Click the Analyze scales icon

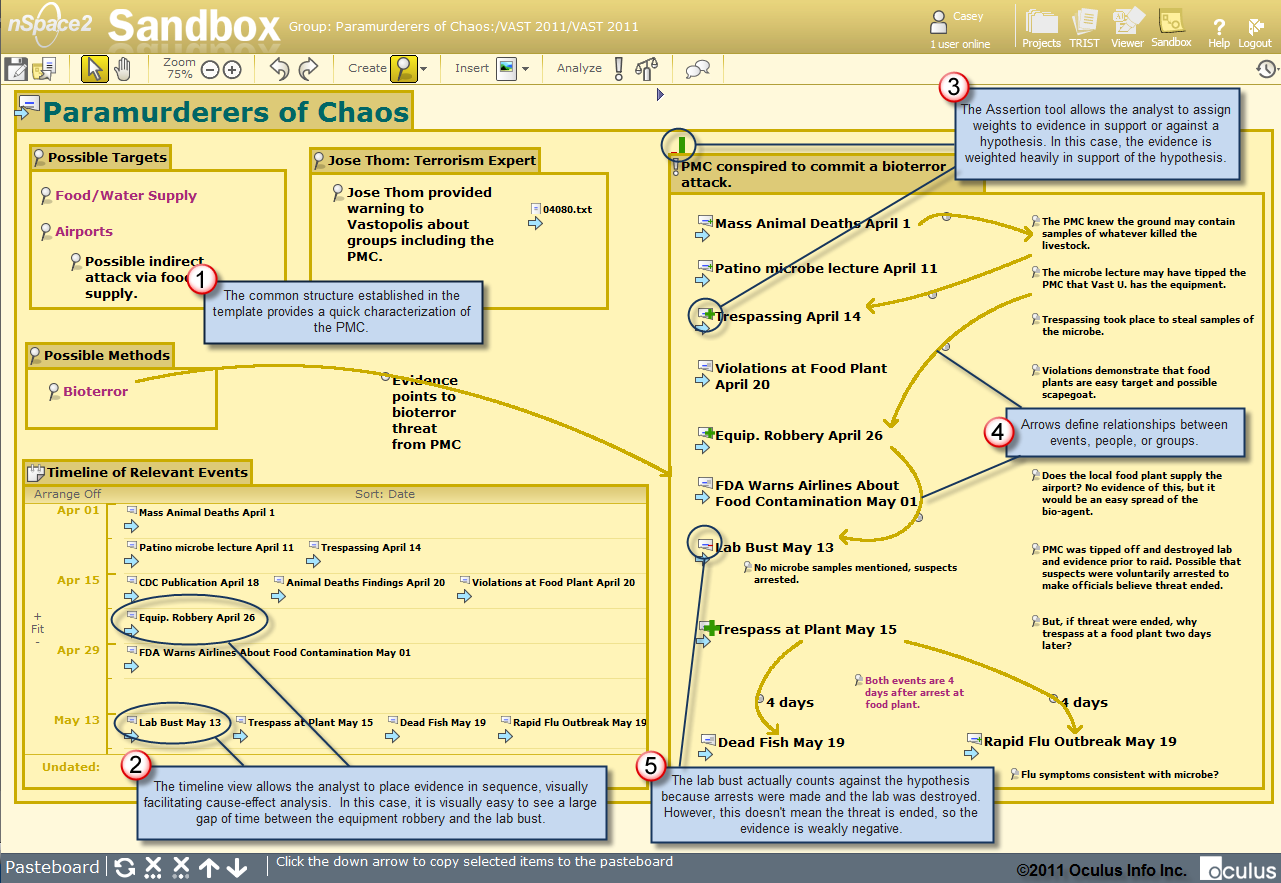pyautogui.click(x=647, y=69)
